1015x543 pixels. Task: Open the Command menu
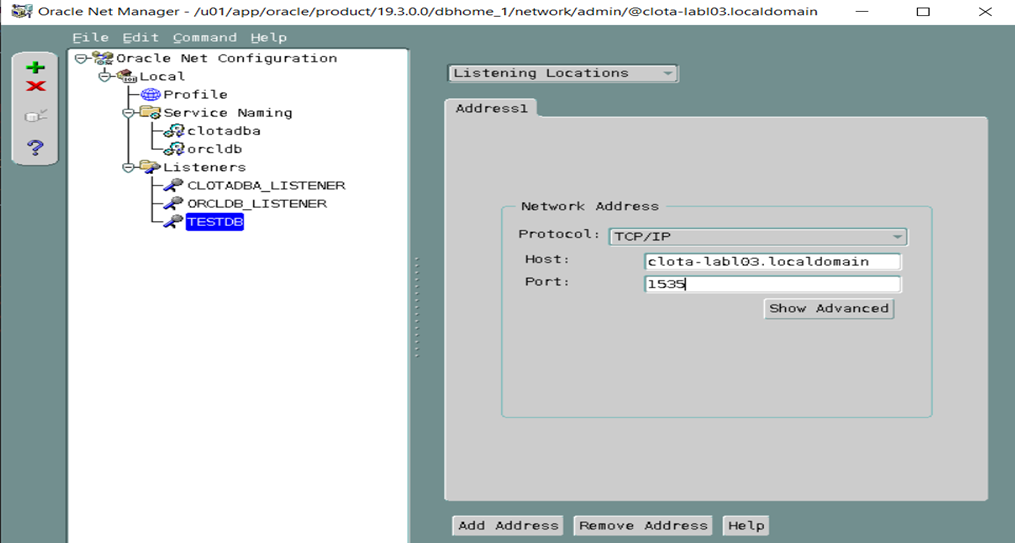[x=205, y=38]
